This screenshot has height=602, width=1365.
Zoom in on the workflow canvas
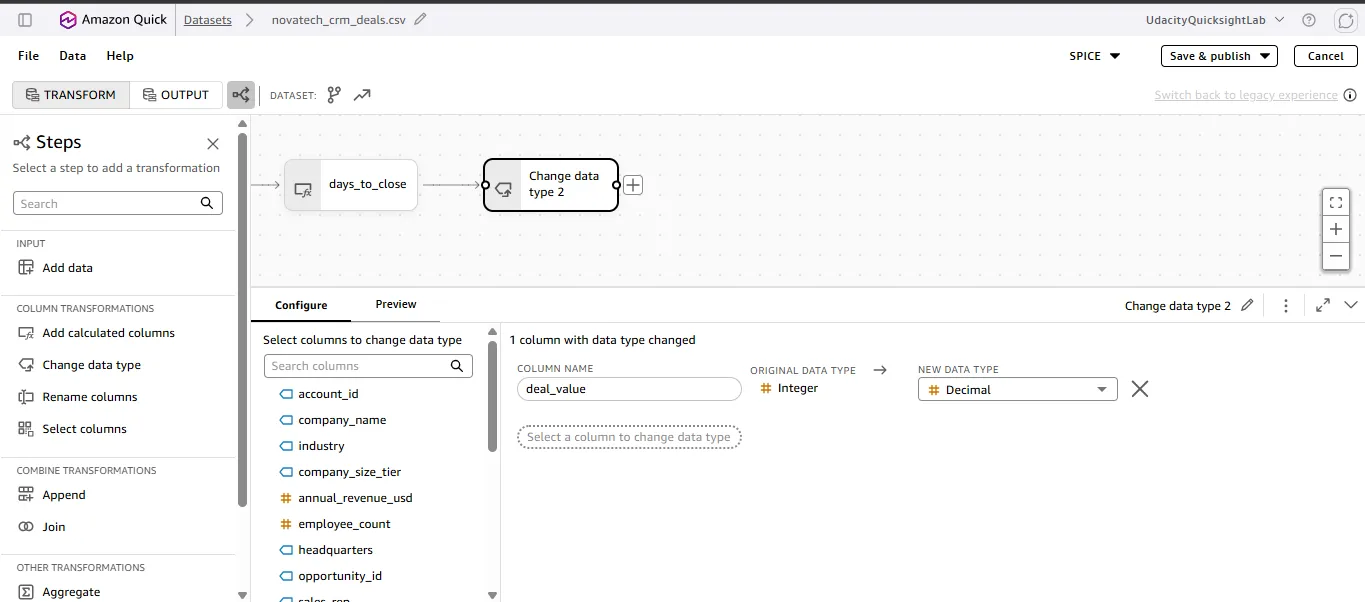point(1336,229)
